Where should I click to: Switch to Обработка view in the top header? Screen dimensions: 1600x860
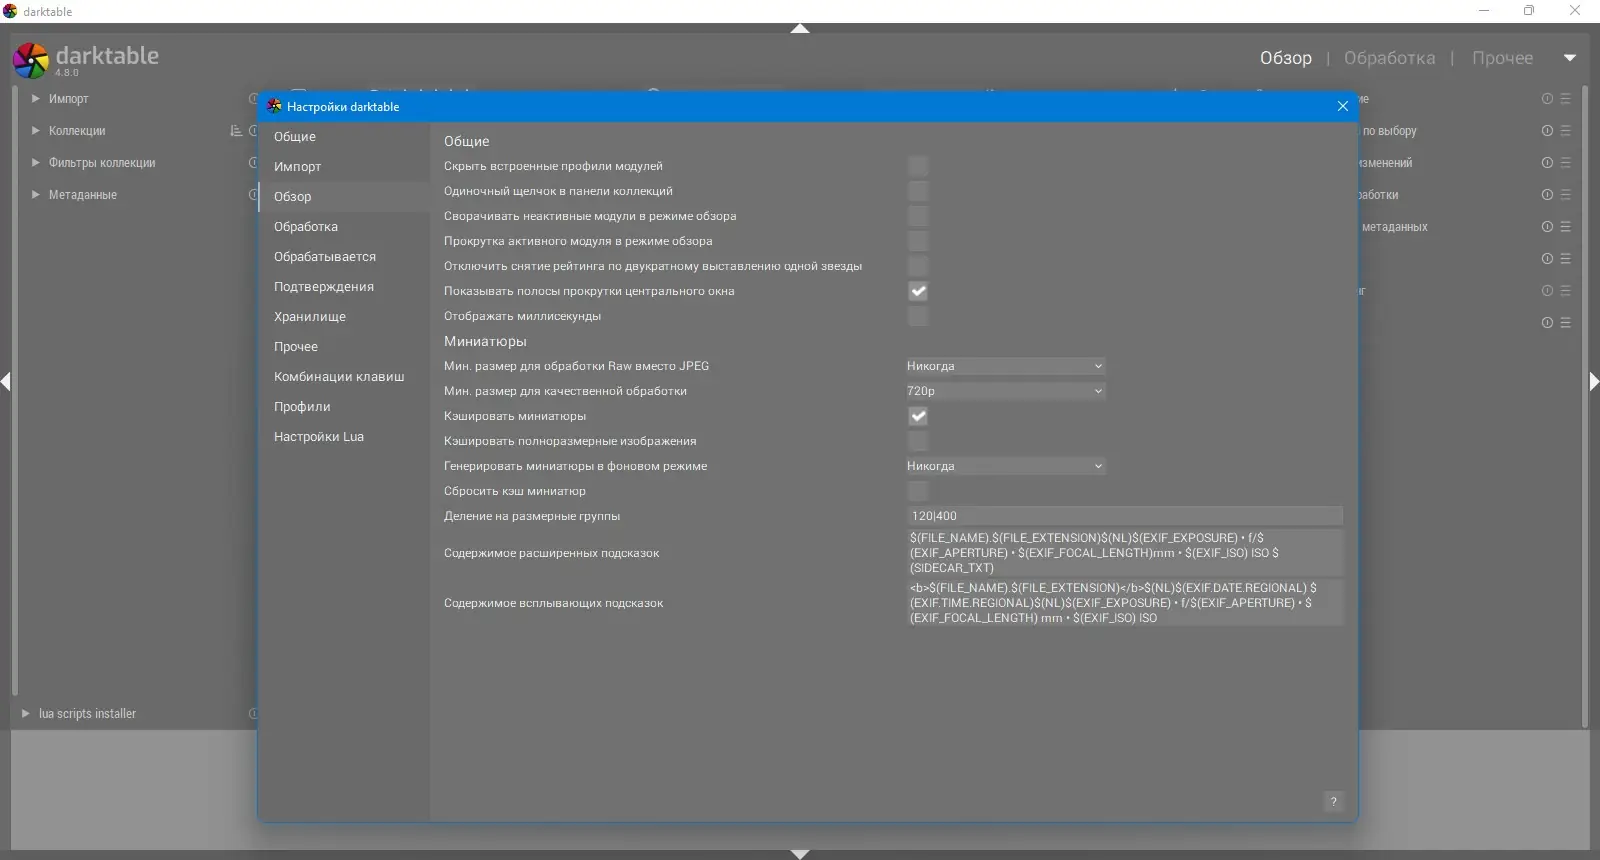pos(1389,58)
